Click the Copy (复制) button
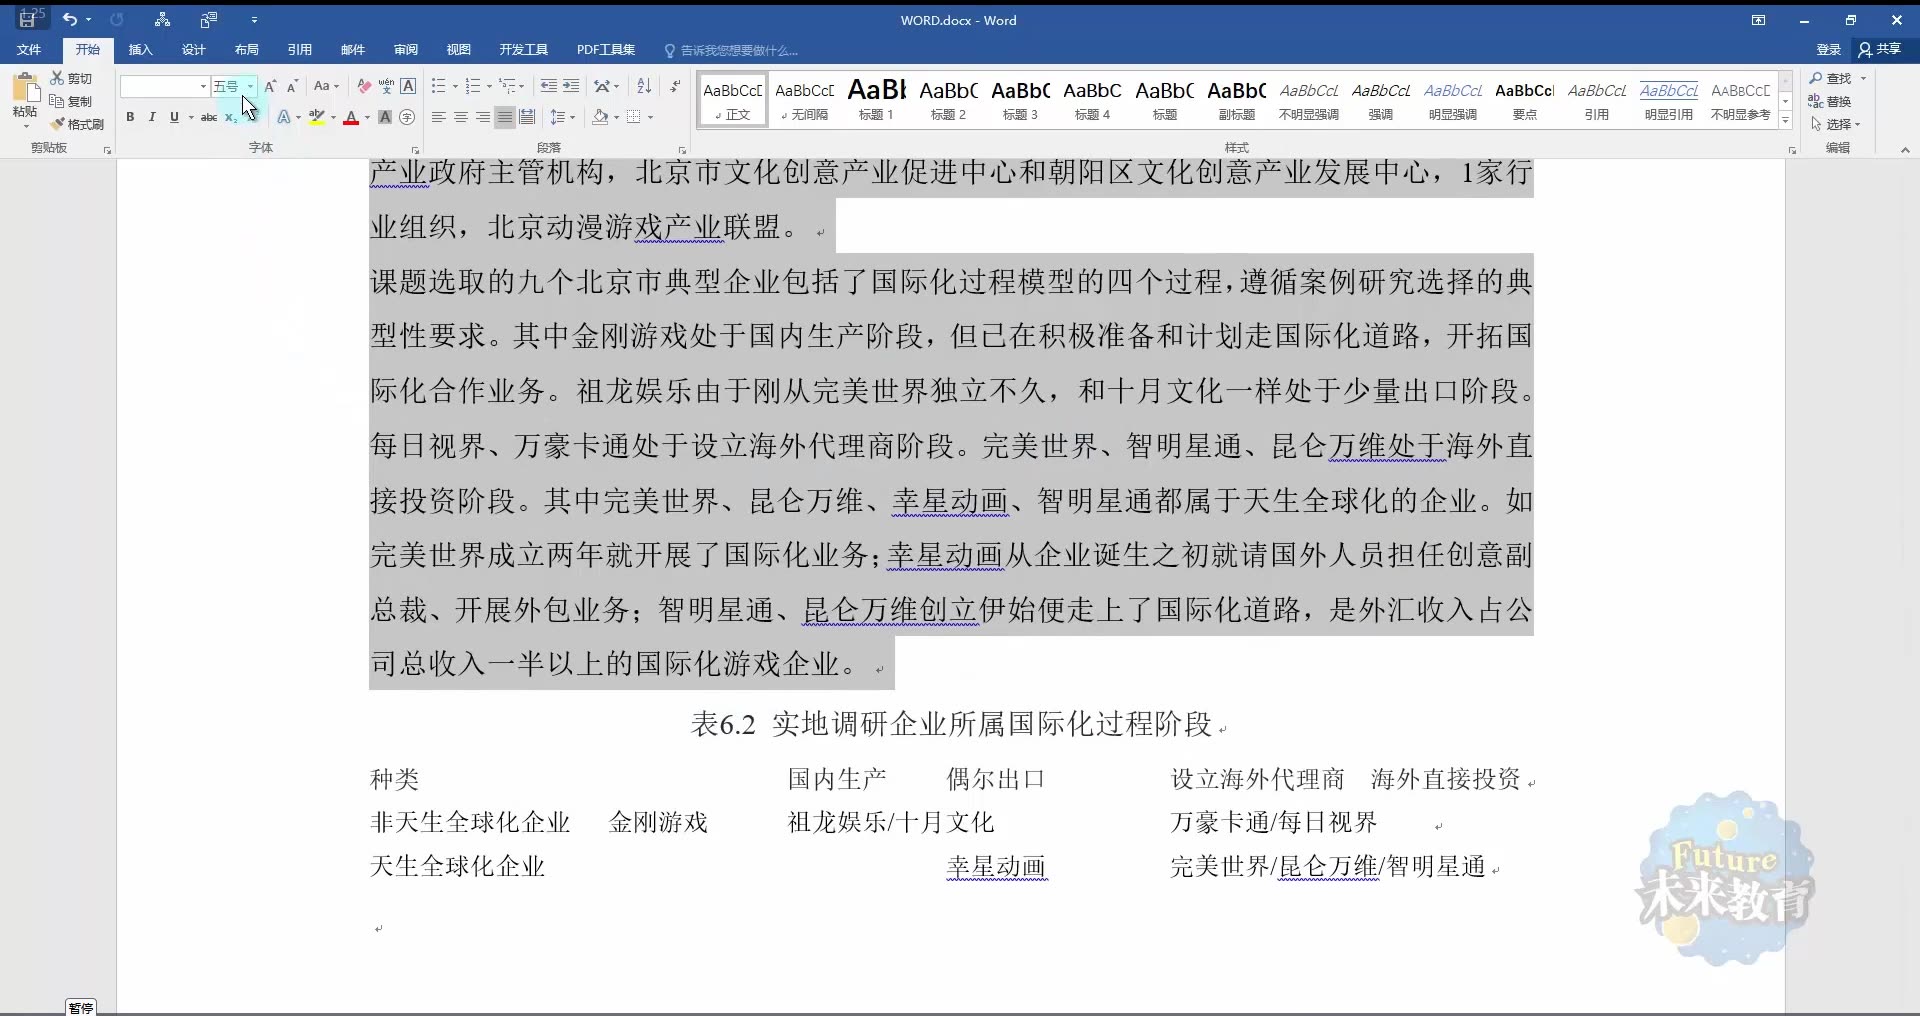This screenshot has height=1016, width=1920. [71, 101]
